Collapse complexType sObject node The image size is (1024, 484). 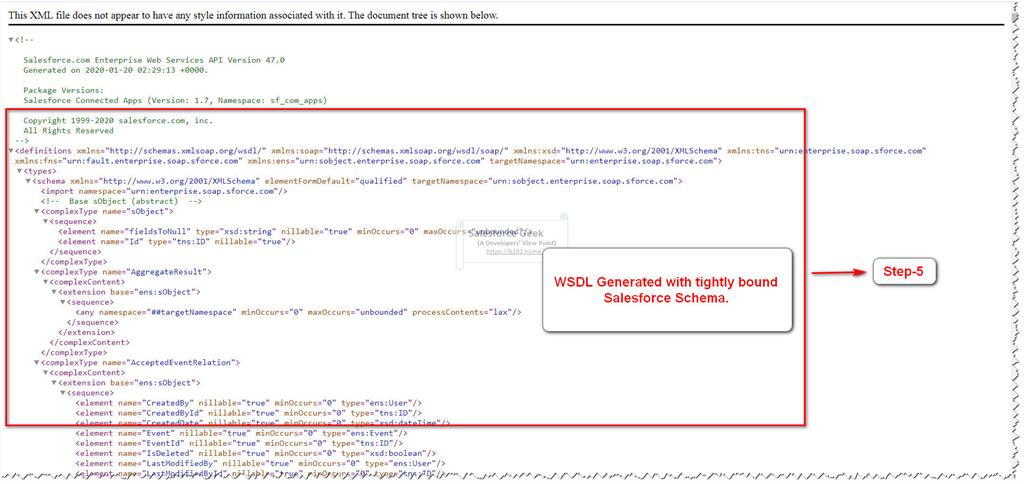(x=37, y=212)
